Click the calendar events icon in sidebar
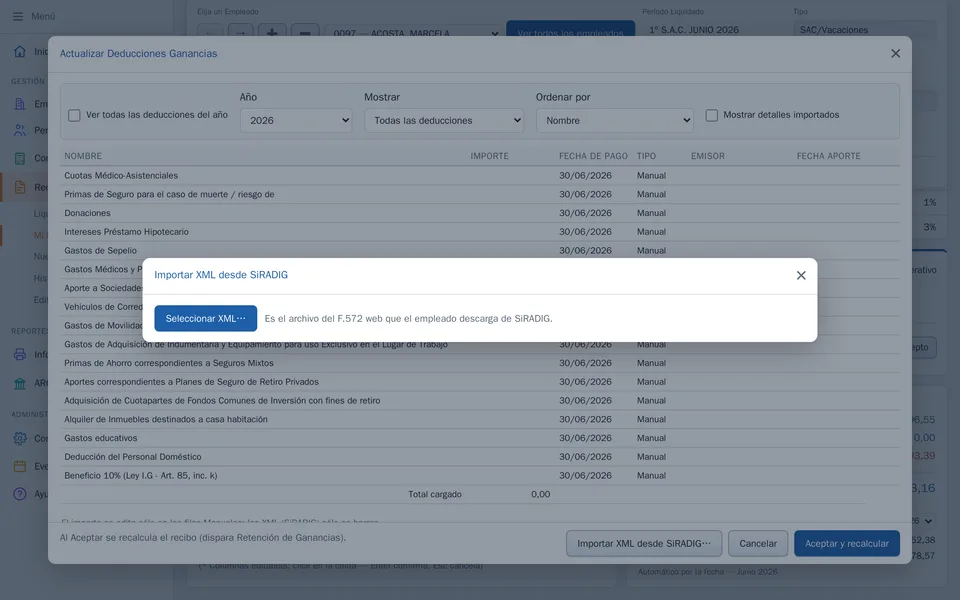This screenshot has width=960, height=600. tap(20, 466)
